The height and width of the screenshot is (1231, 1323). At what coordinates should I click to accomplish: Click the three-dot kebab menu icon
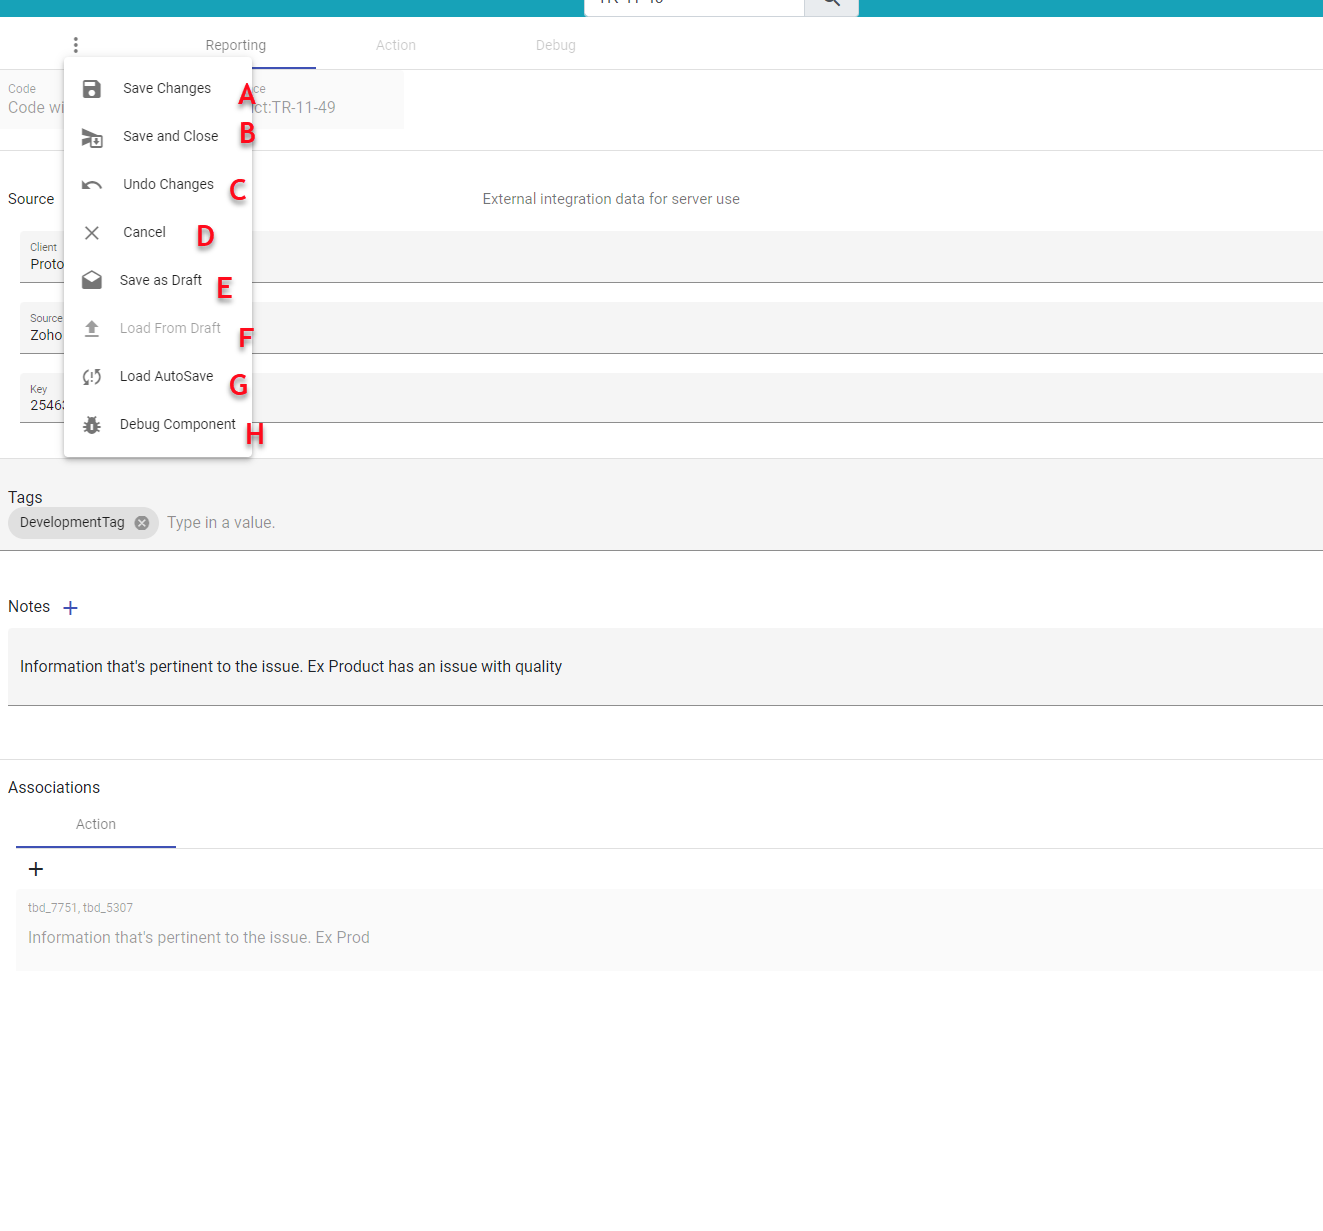click(76, 45)
